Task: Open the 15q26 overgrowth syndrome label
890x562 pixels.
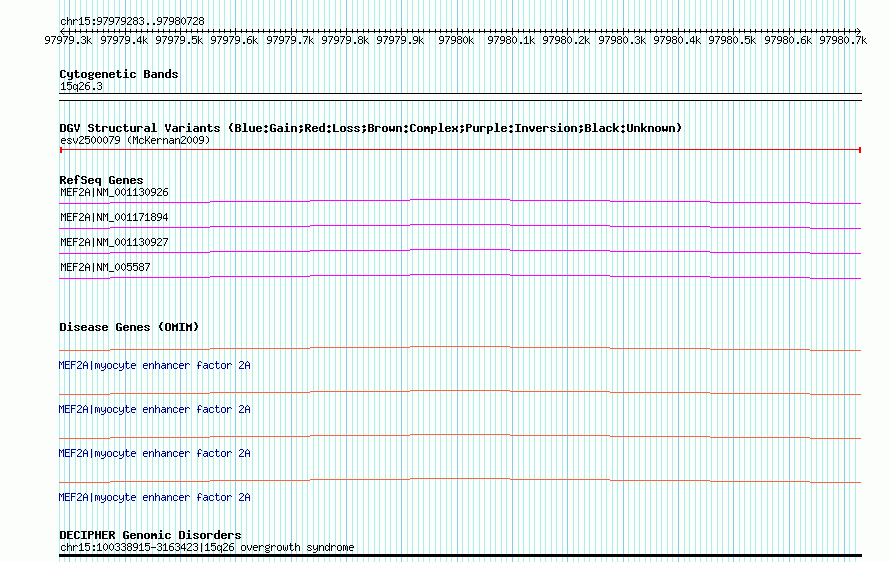Action: pos(207,547)
